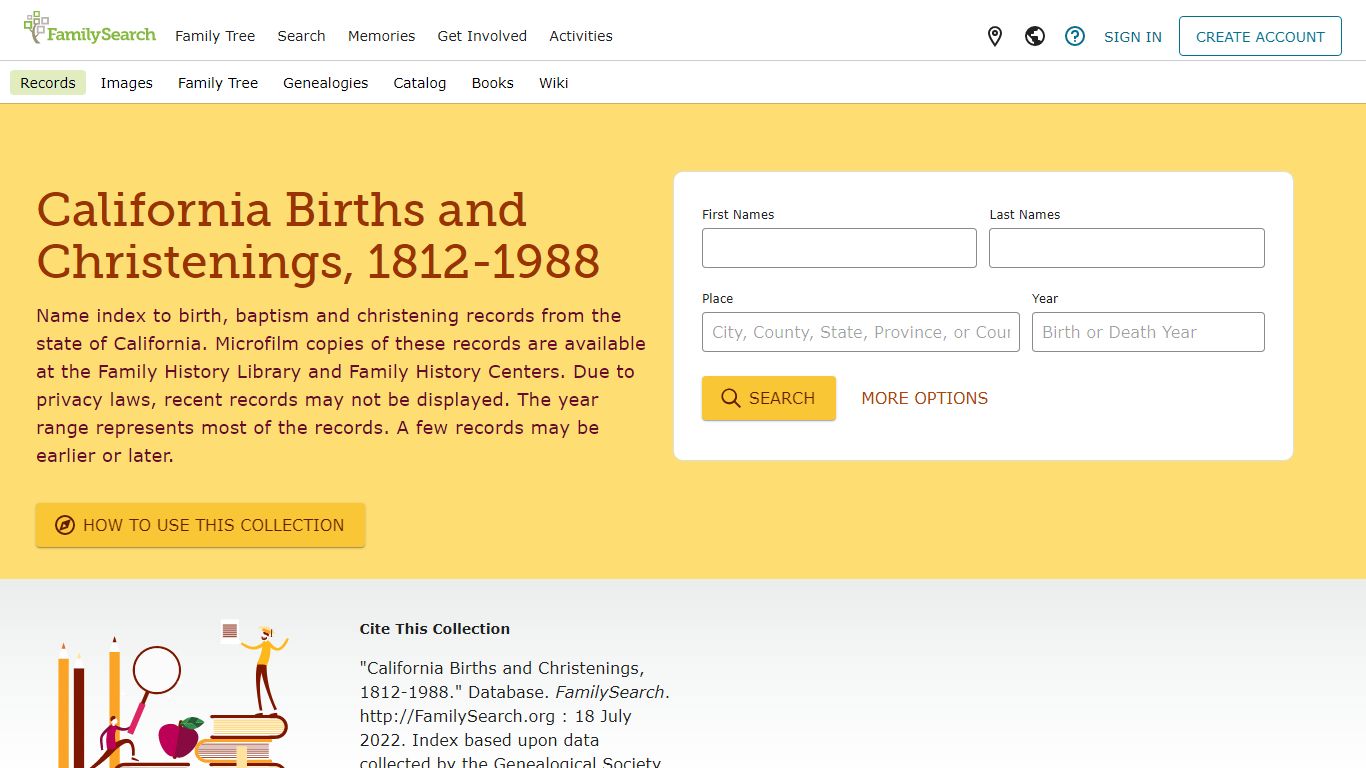Open More Options in the search form

pyautogui.click(x=925, y=398)
